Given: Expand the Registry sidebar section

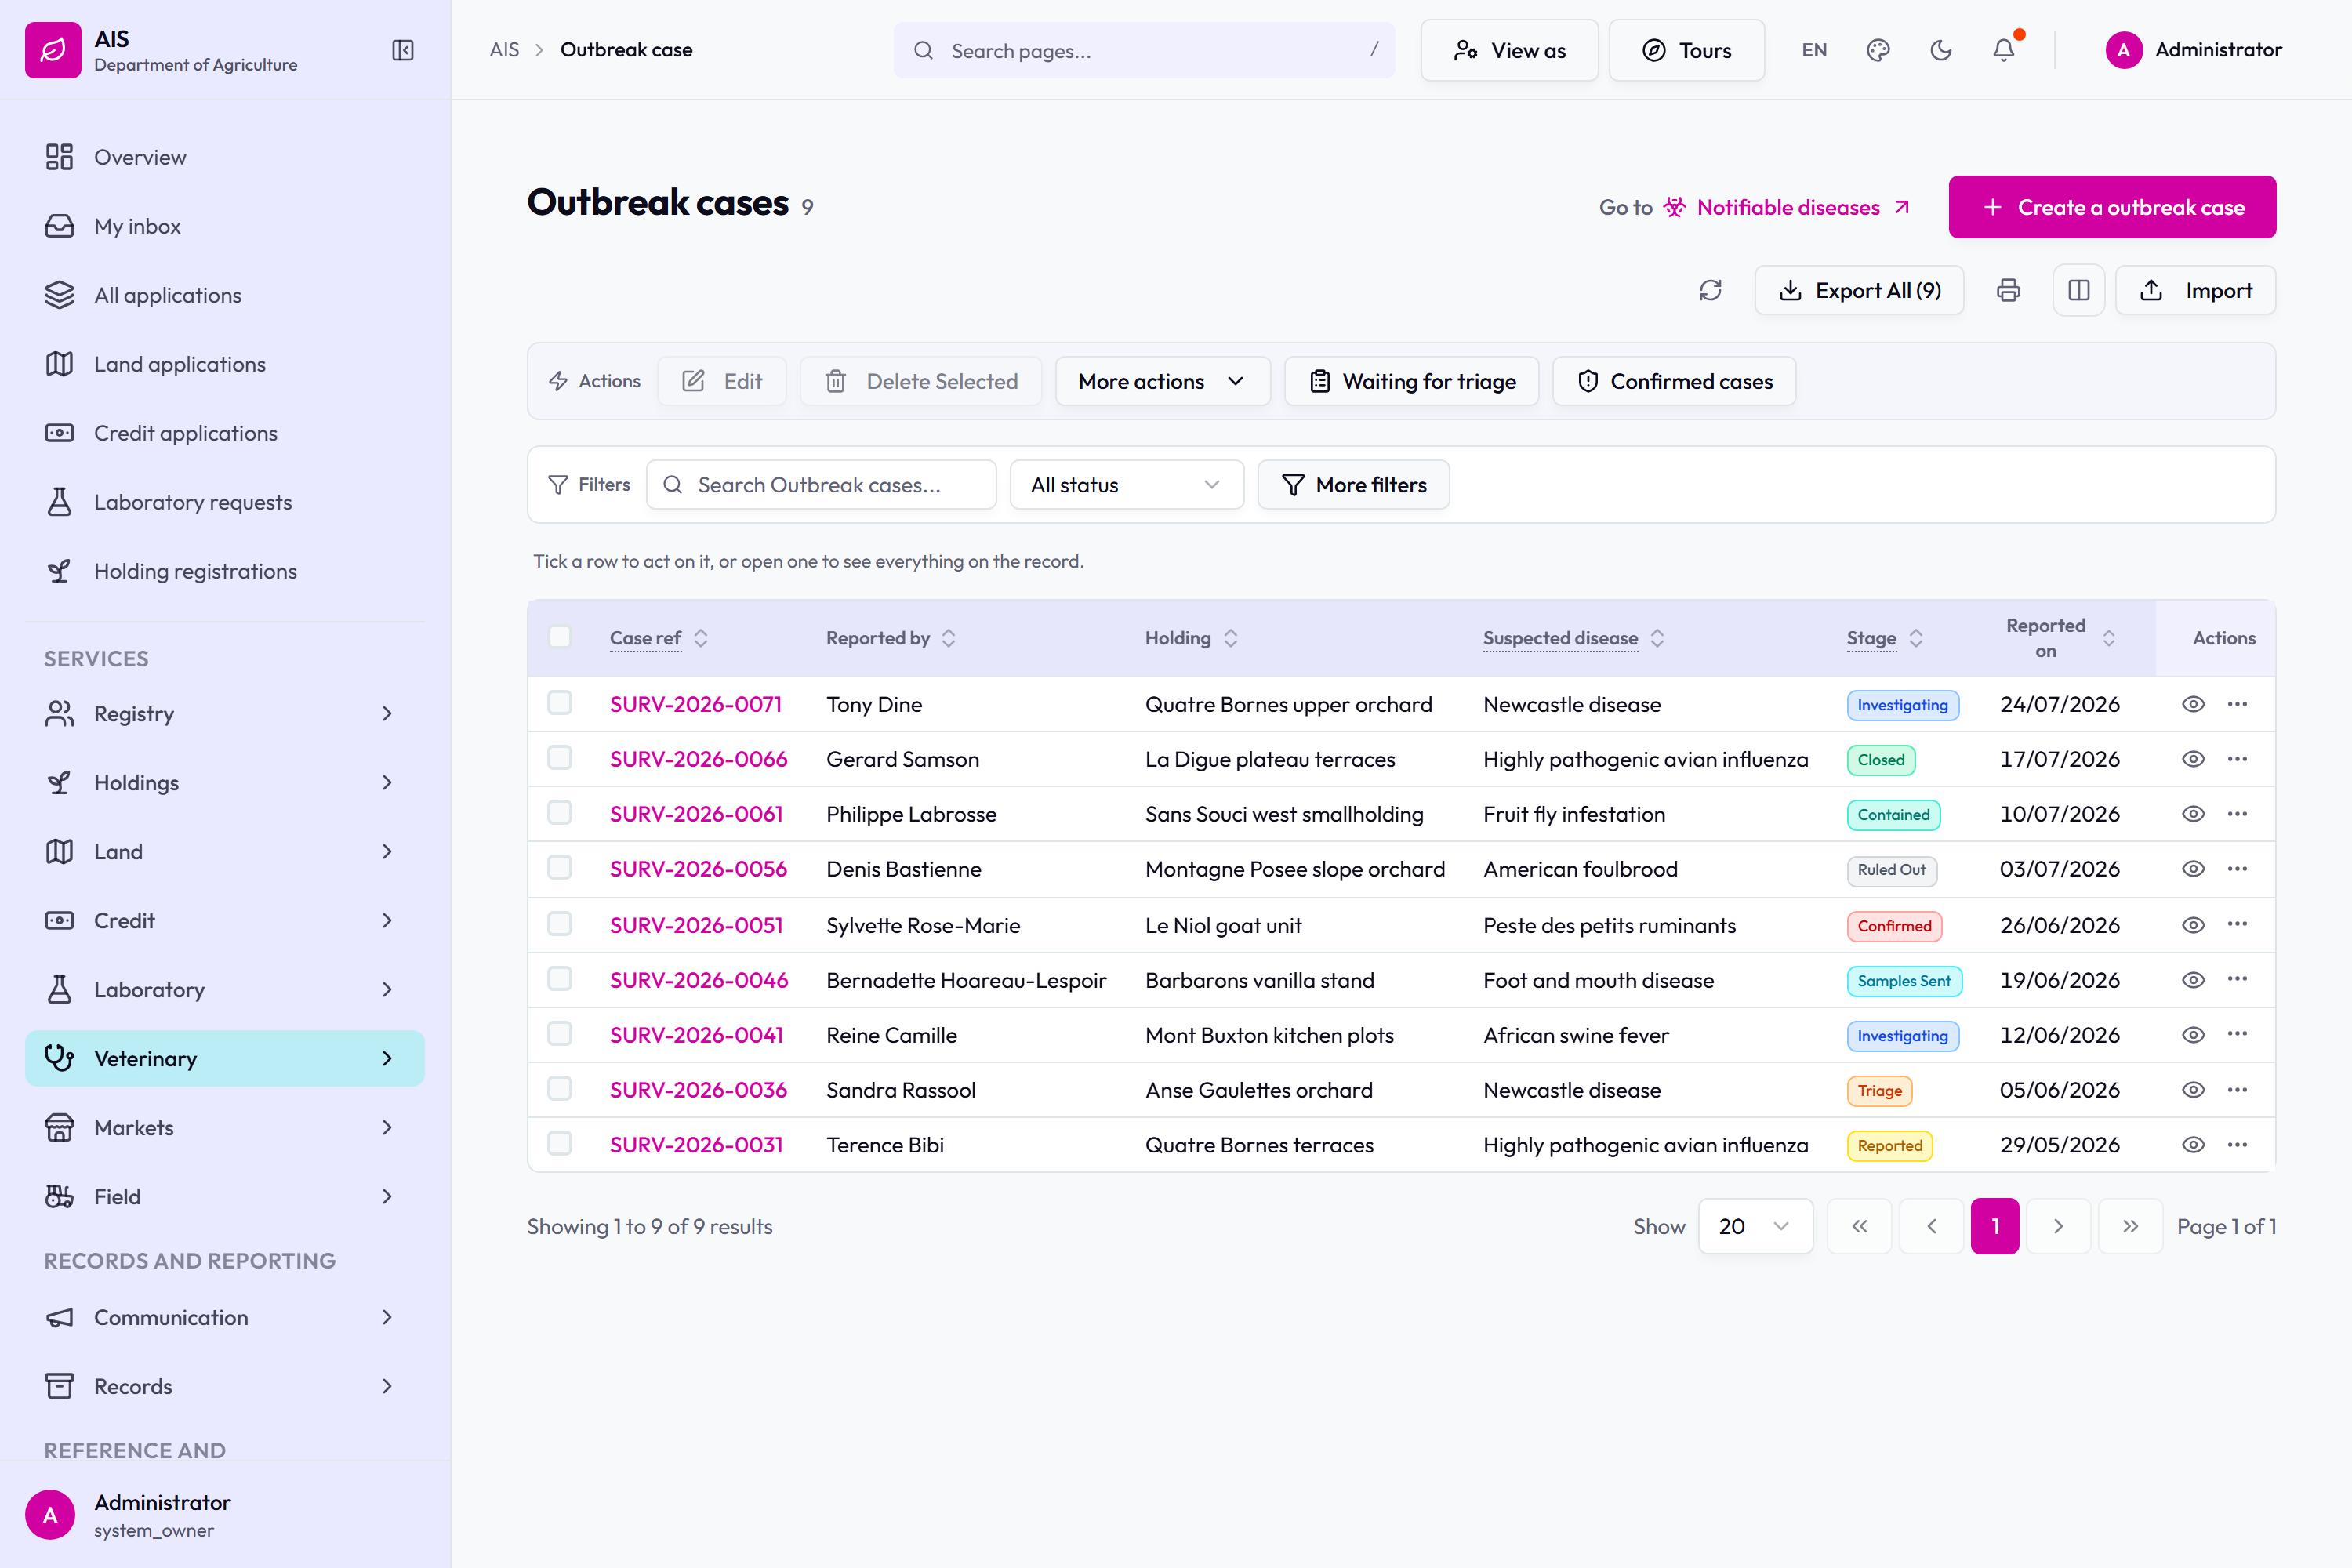Looking at the screenshot, I should 224,714.
